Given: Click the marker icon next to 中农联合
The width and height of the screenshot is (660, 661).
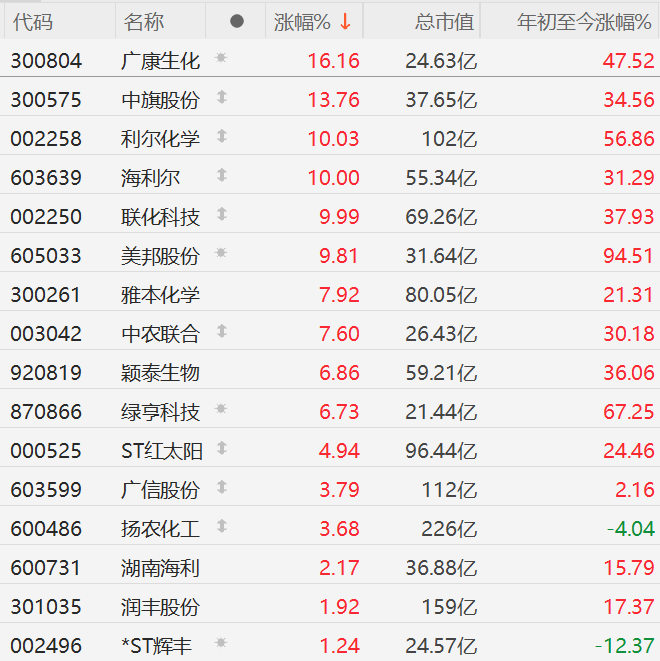Looking at the screenshot, I should (x=222, y=331).
